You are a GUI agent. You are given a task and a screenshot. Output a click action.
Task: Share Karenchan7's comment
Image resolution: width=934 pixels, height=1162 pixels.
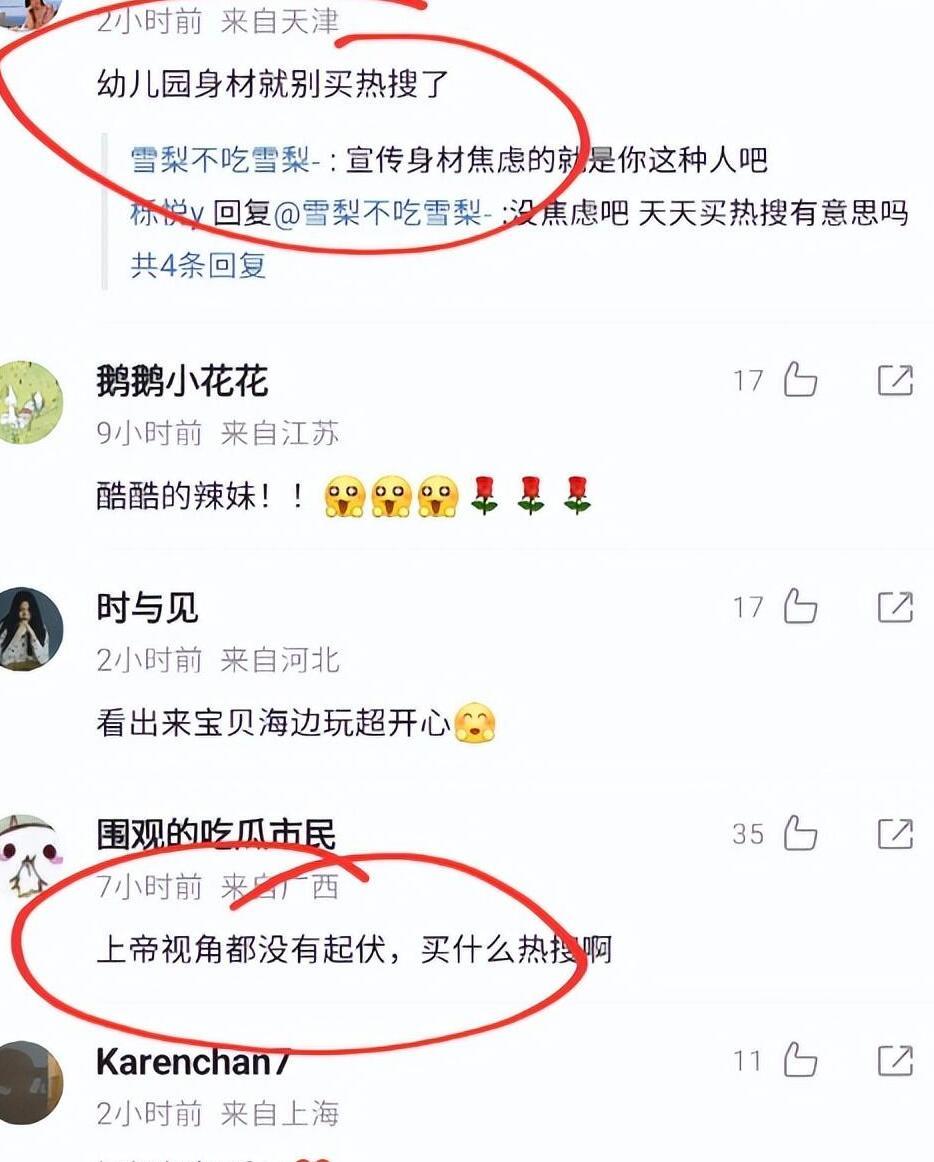point(895,1060)
